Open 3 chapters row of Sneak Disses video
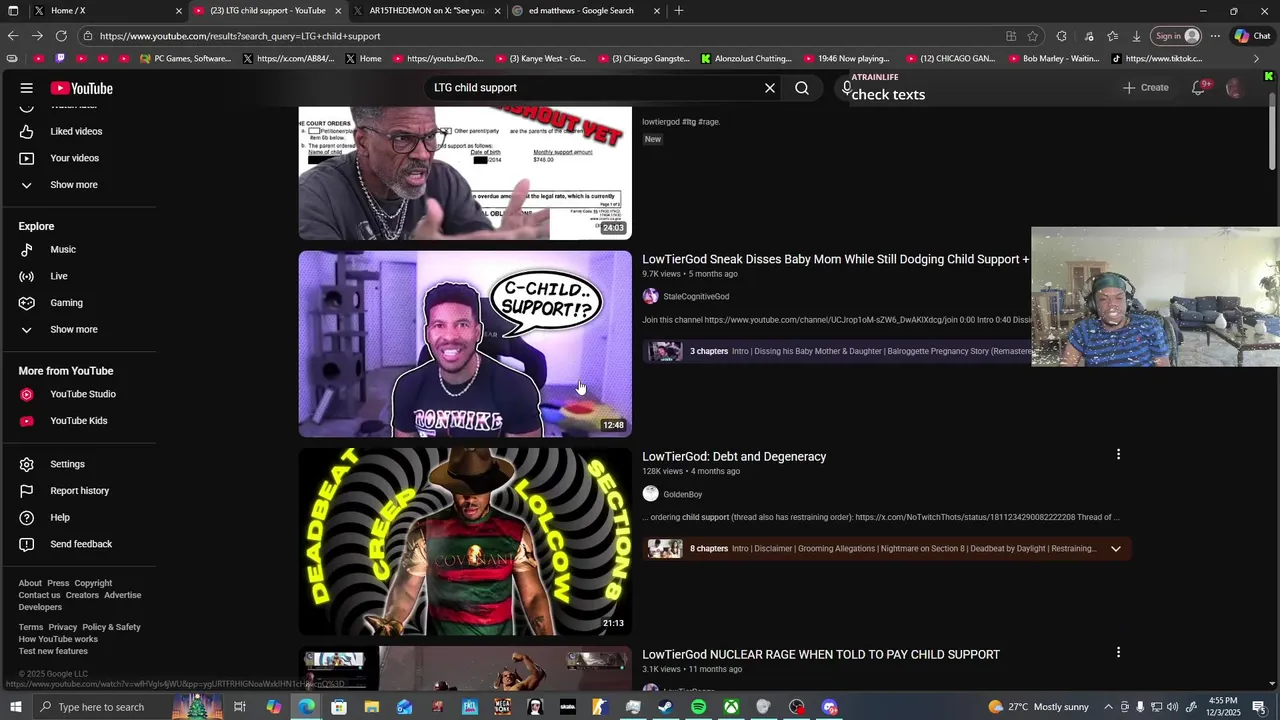 [838, 351]
